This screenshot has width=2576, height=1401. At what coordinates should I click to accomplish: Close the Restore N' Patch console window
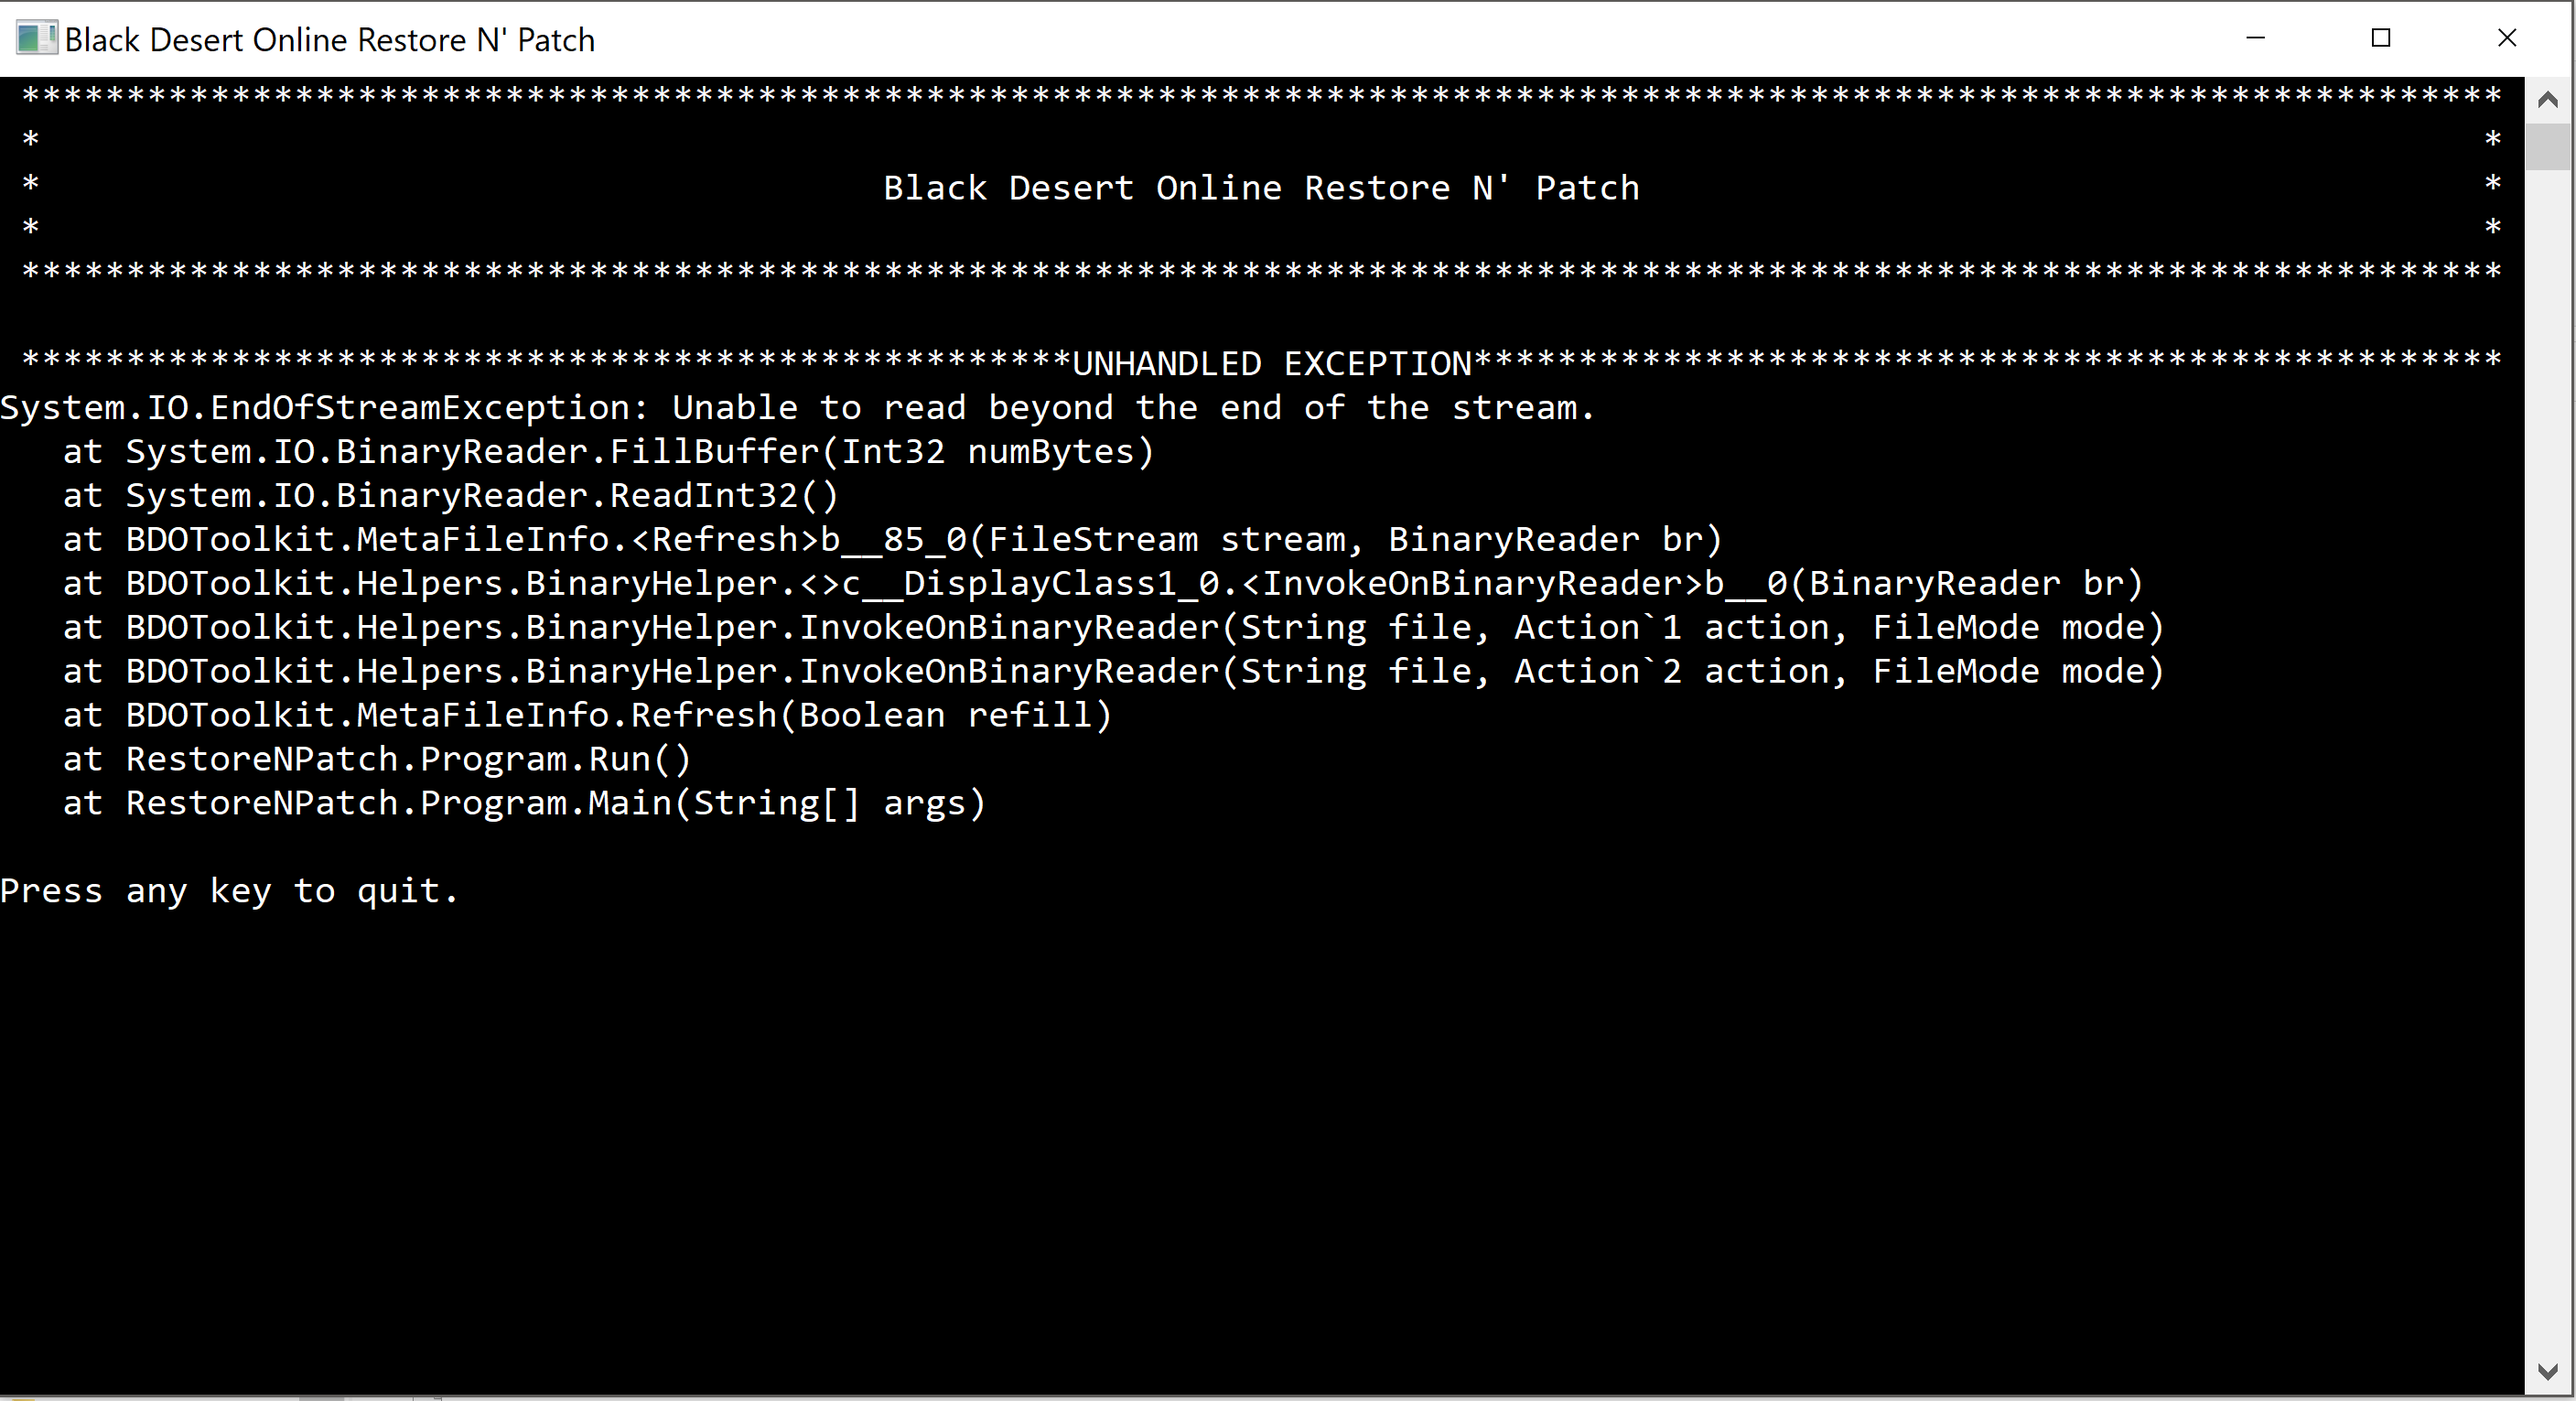(x=2507, y=38)
